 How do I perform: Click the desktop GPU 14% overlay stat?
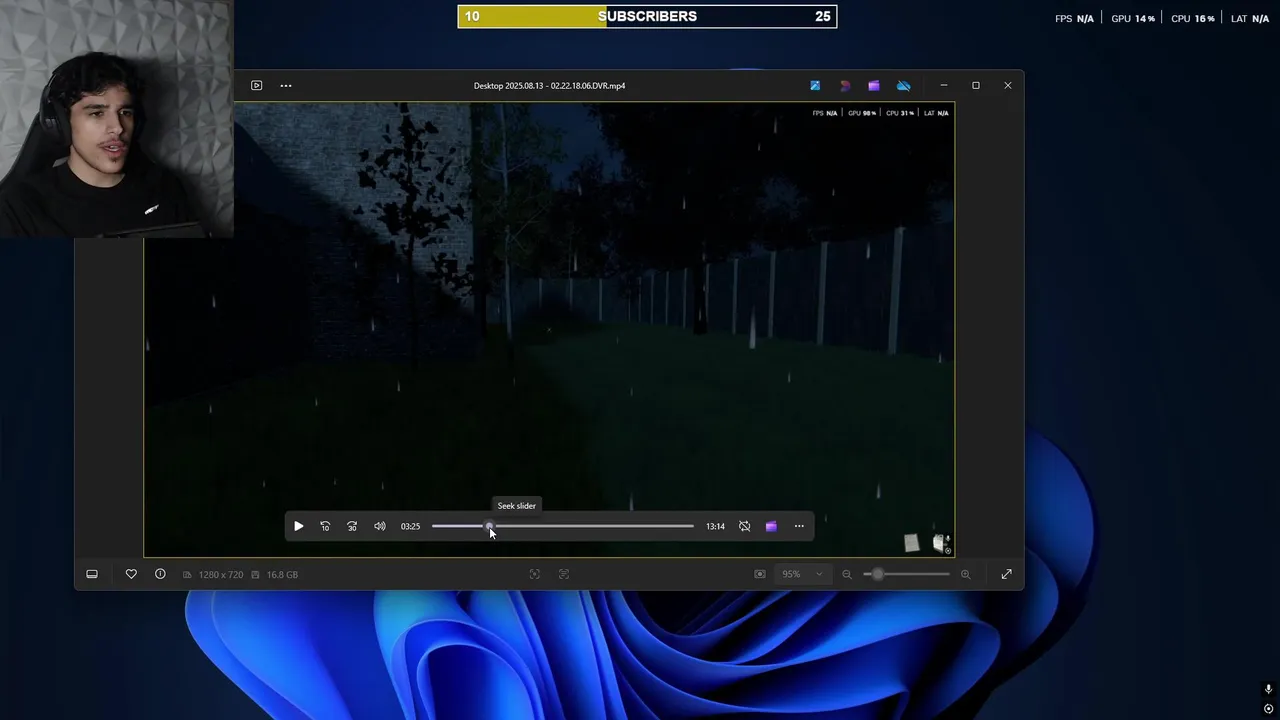1133,19
